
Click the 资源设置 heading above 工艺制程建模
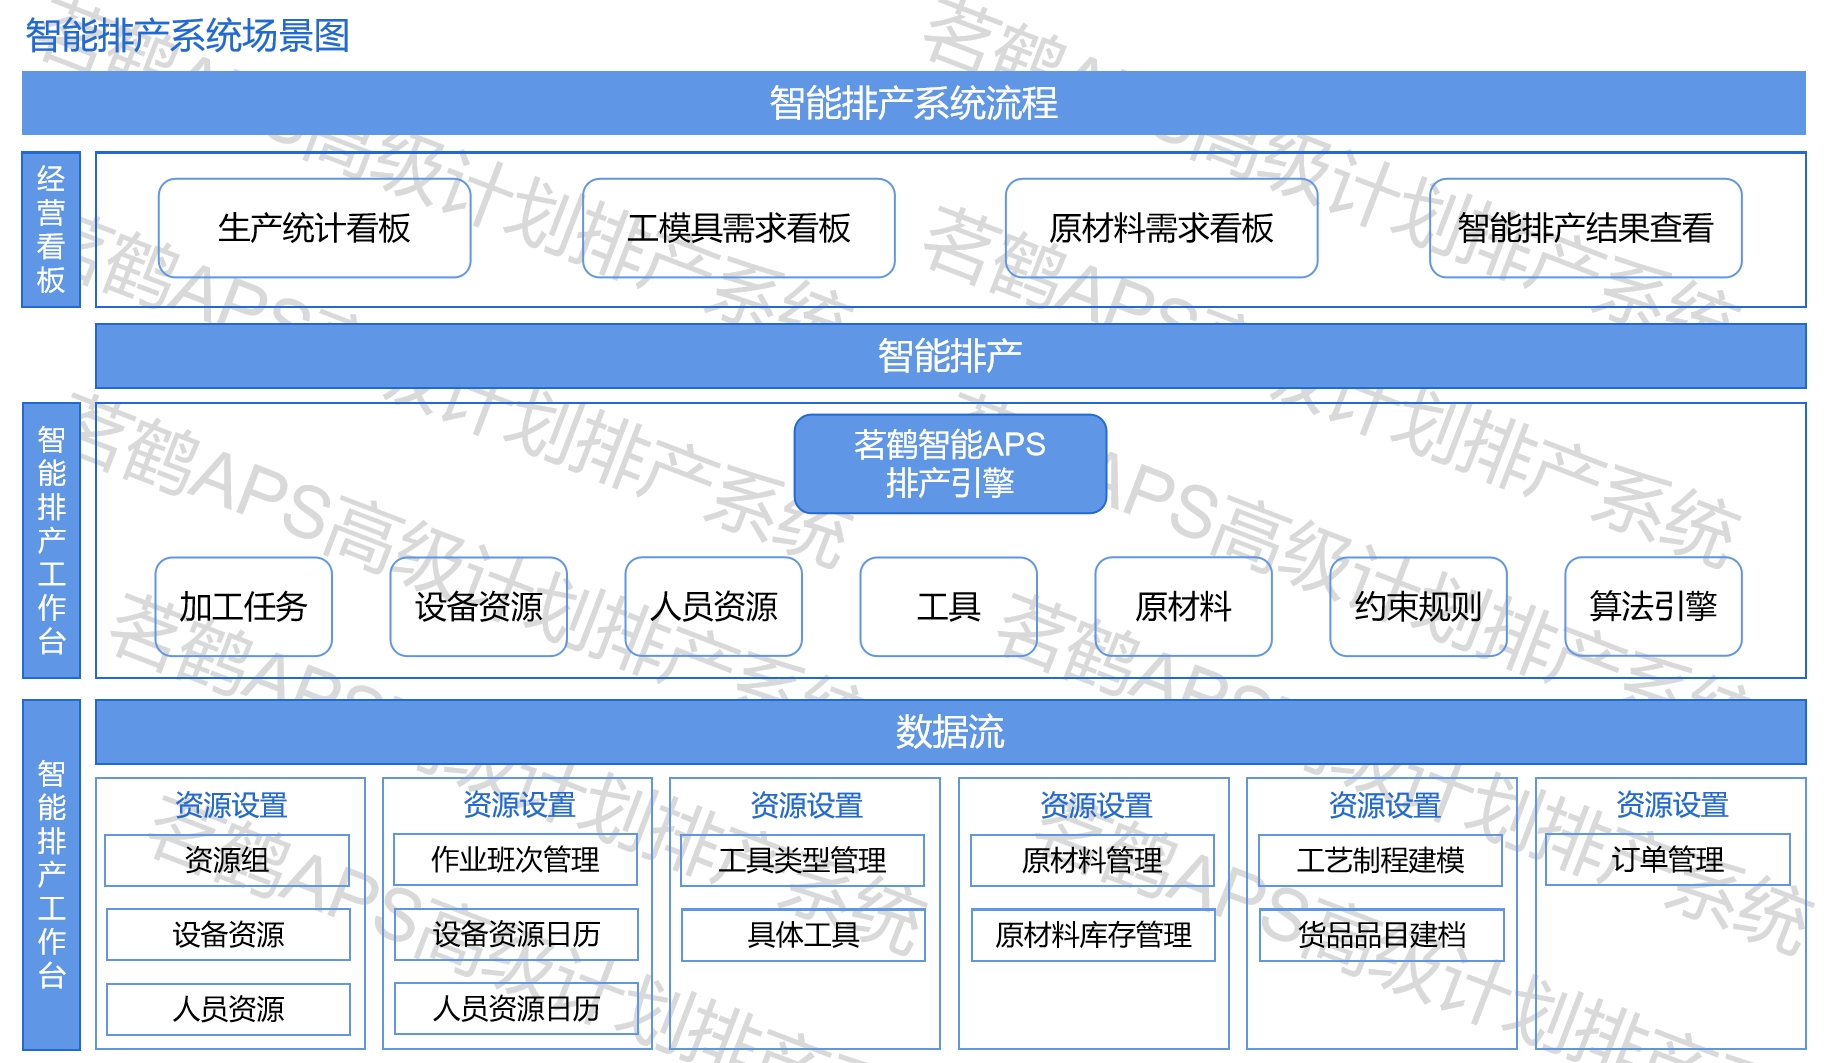[x=1384, y=805]
